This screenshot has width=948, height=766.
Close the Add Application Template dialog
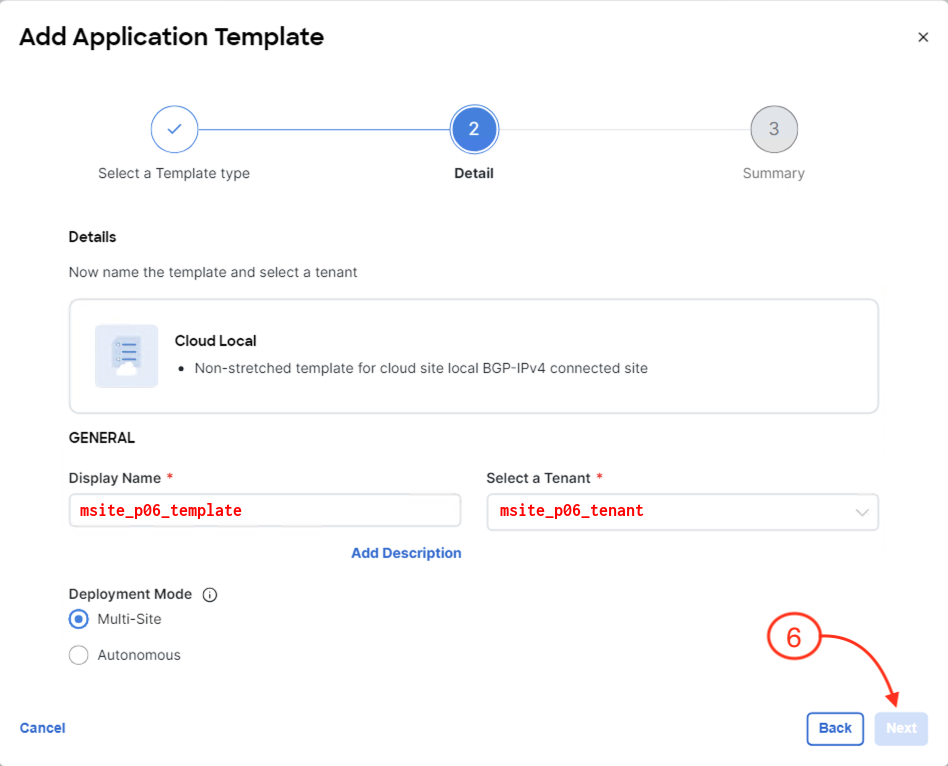click(x=923, y=37)
